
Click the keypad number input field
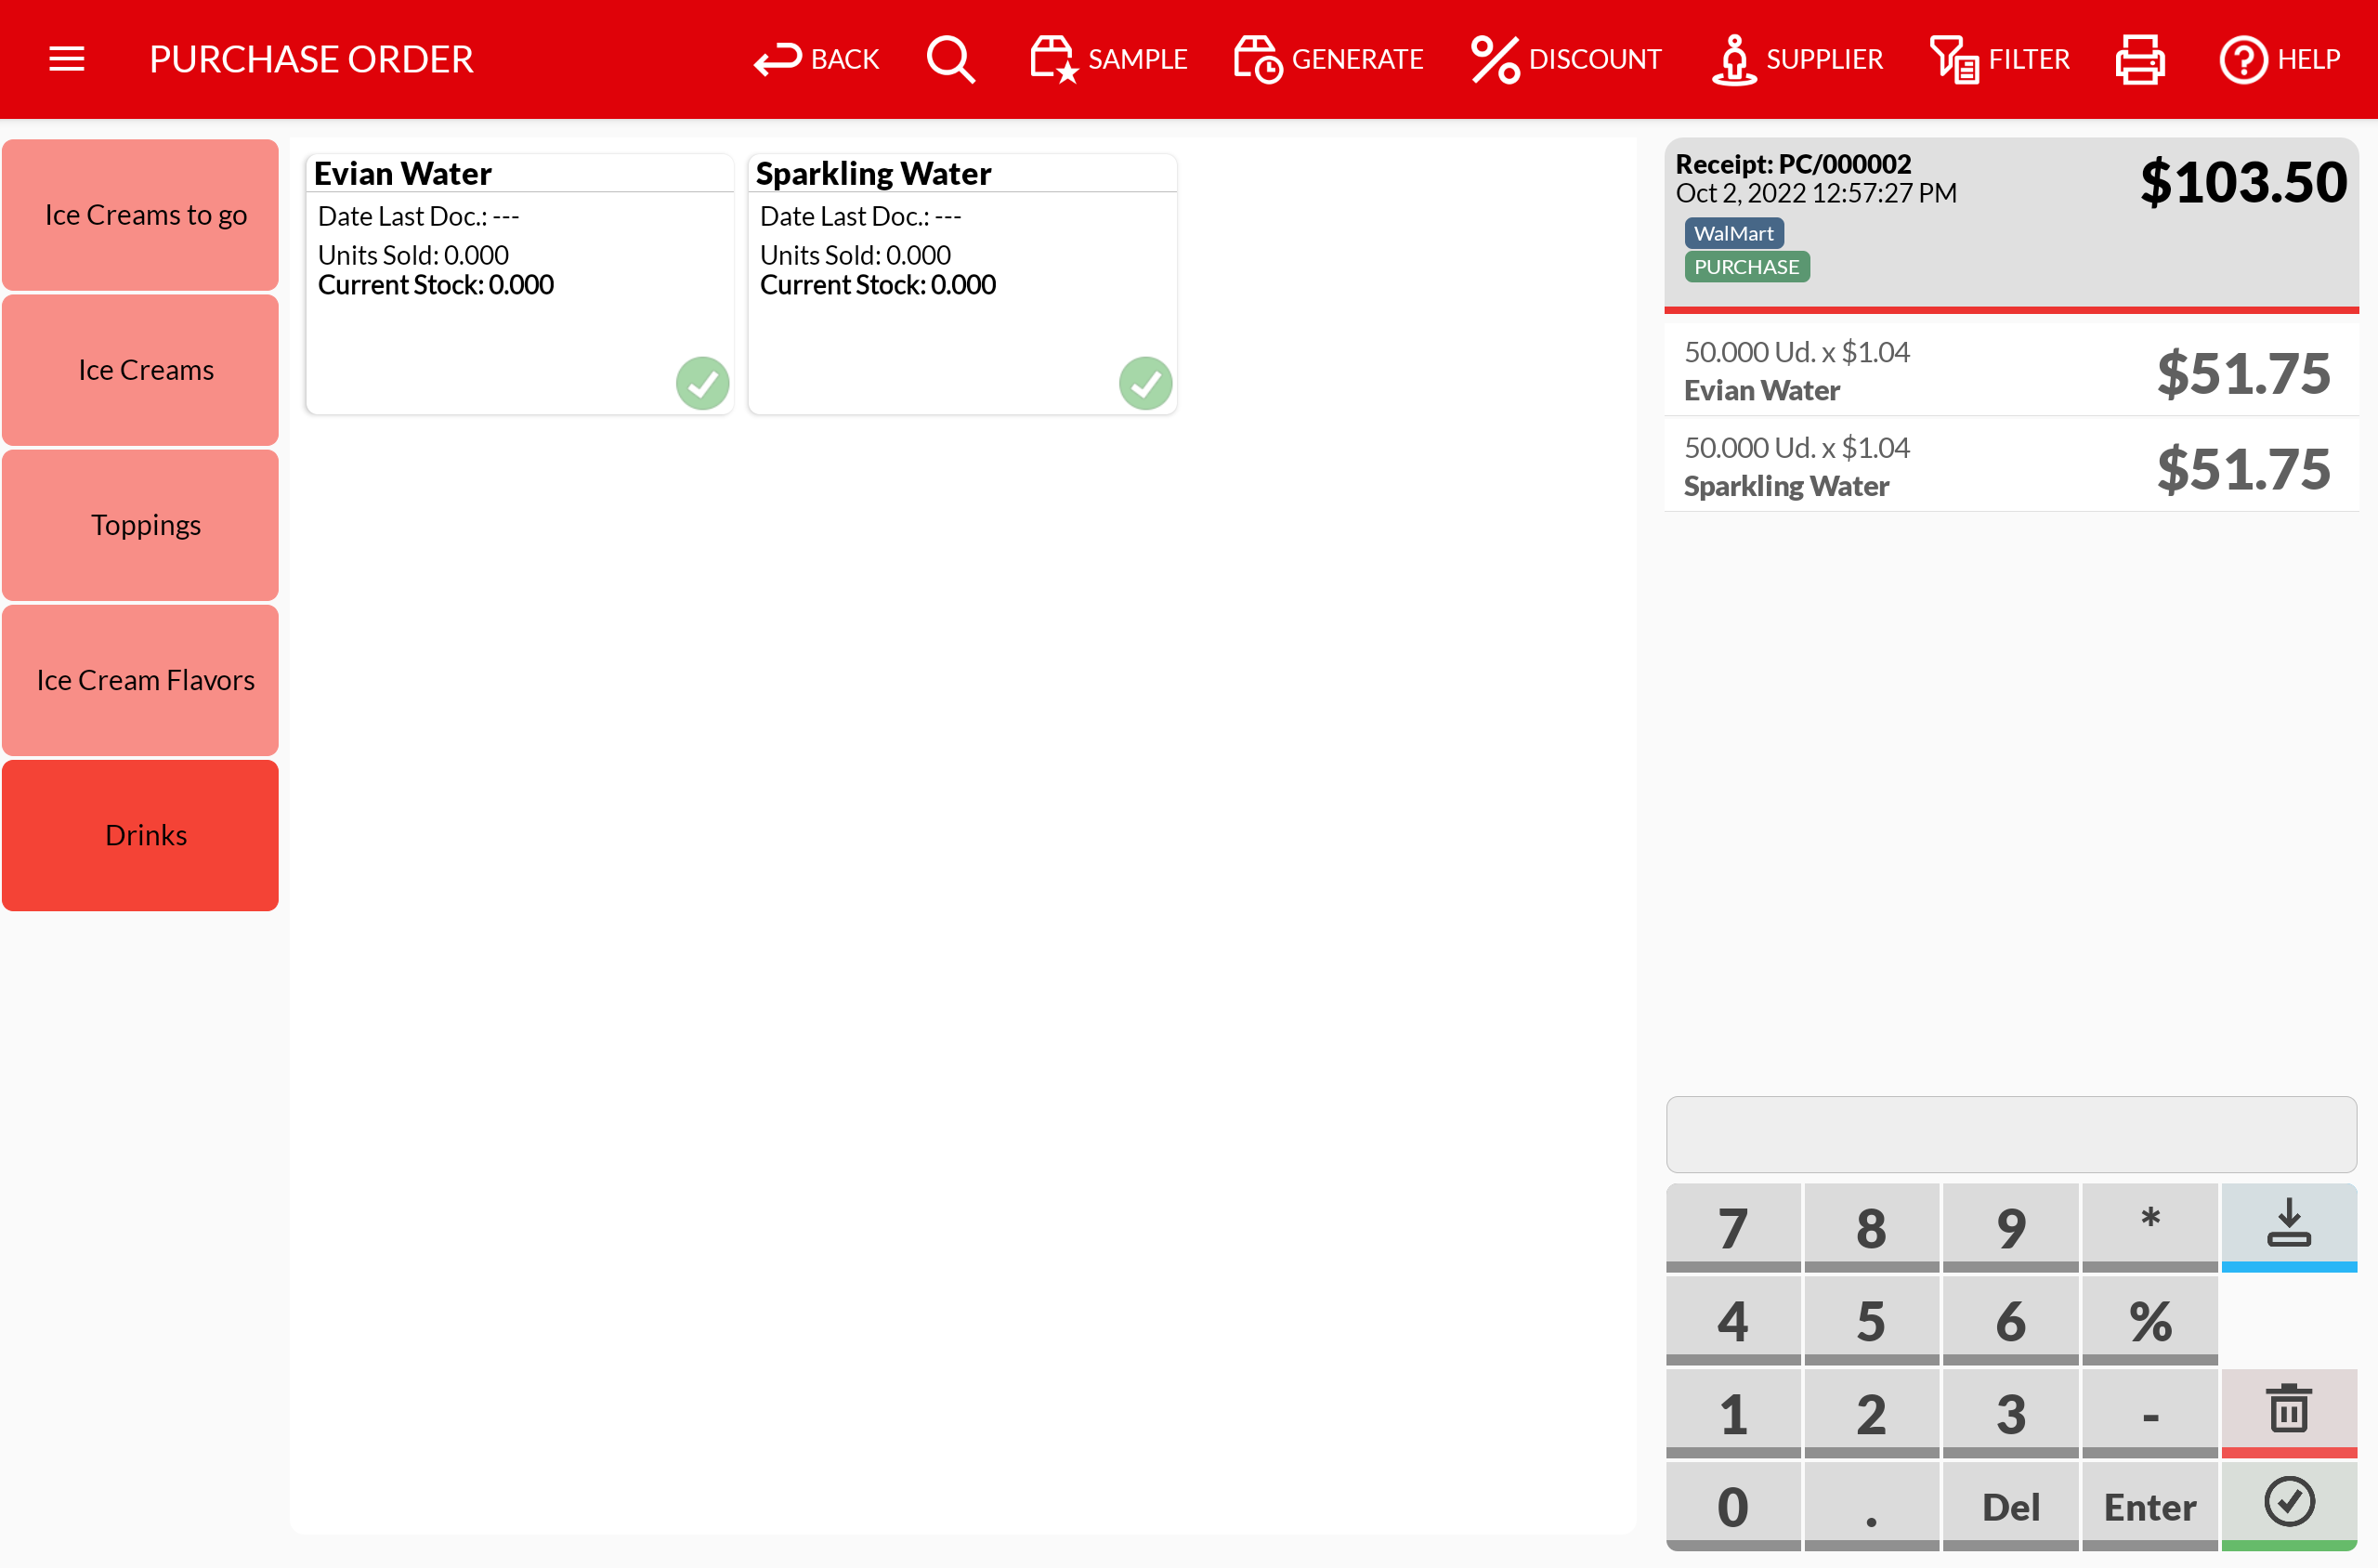click(2011, 1134)
